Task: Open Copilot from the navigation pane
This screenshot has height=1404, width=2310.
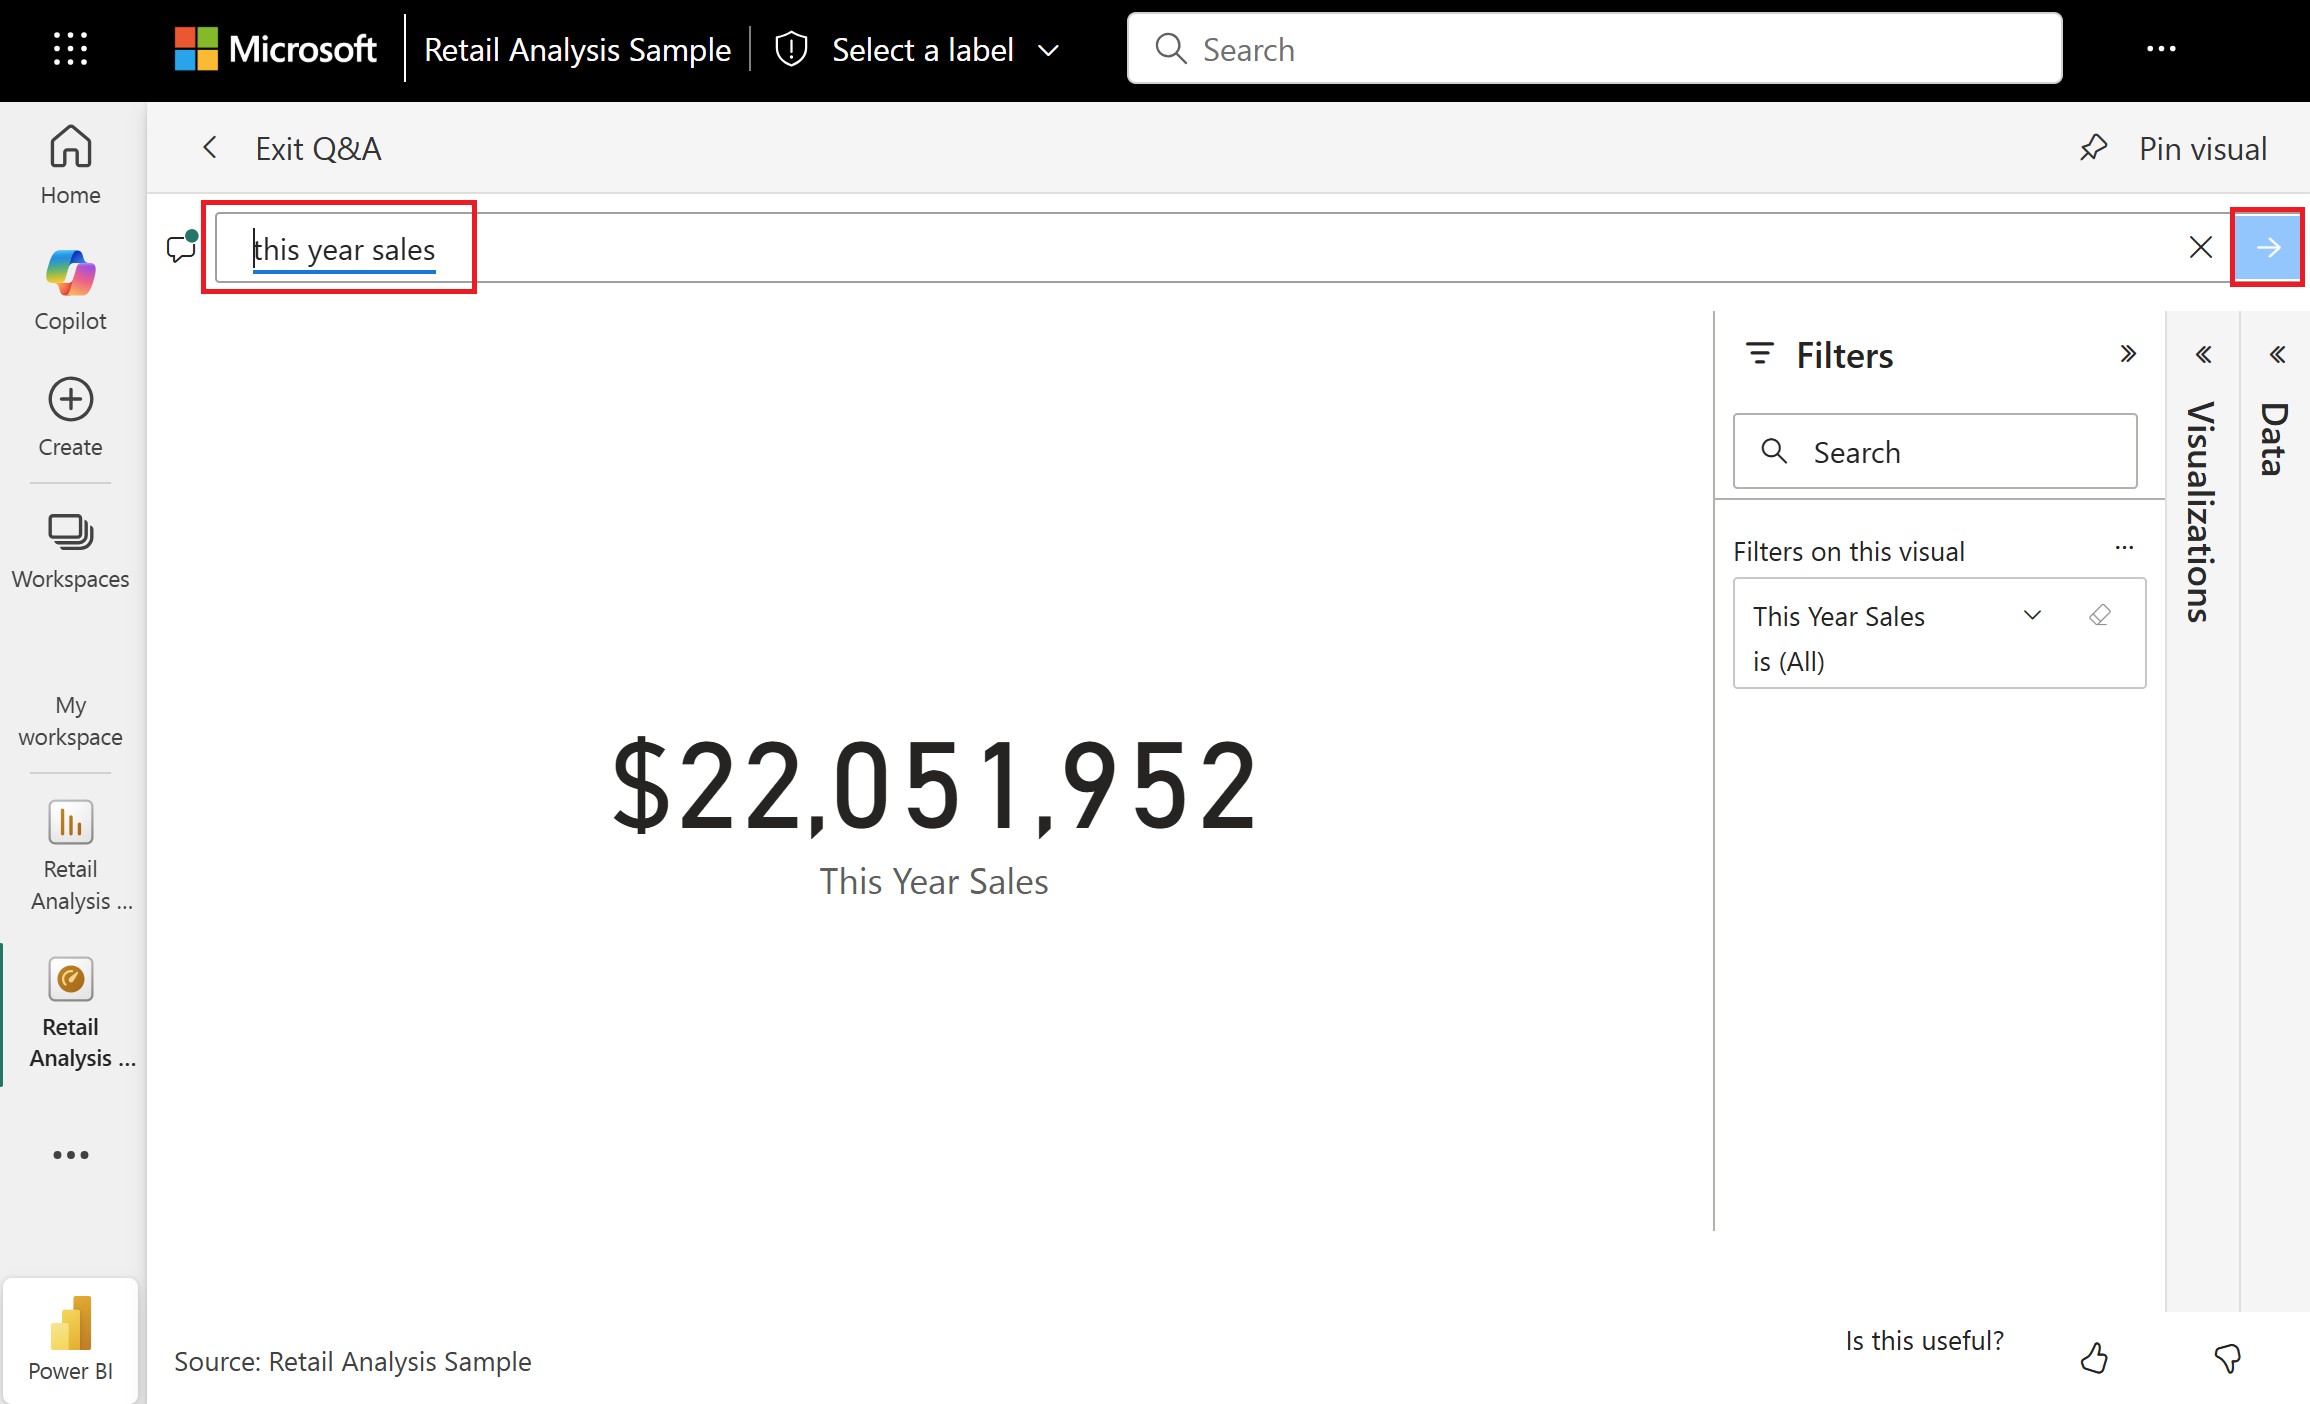Action: click(x=70, y=290)
